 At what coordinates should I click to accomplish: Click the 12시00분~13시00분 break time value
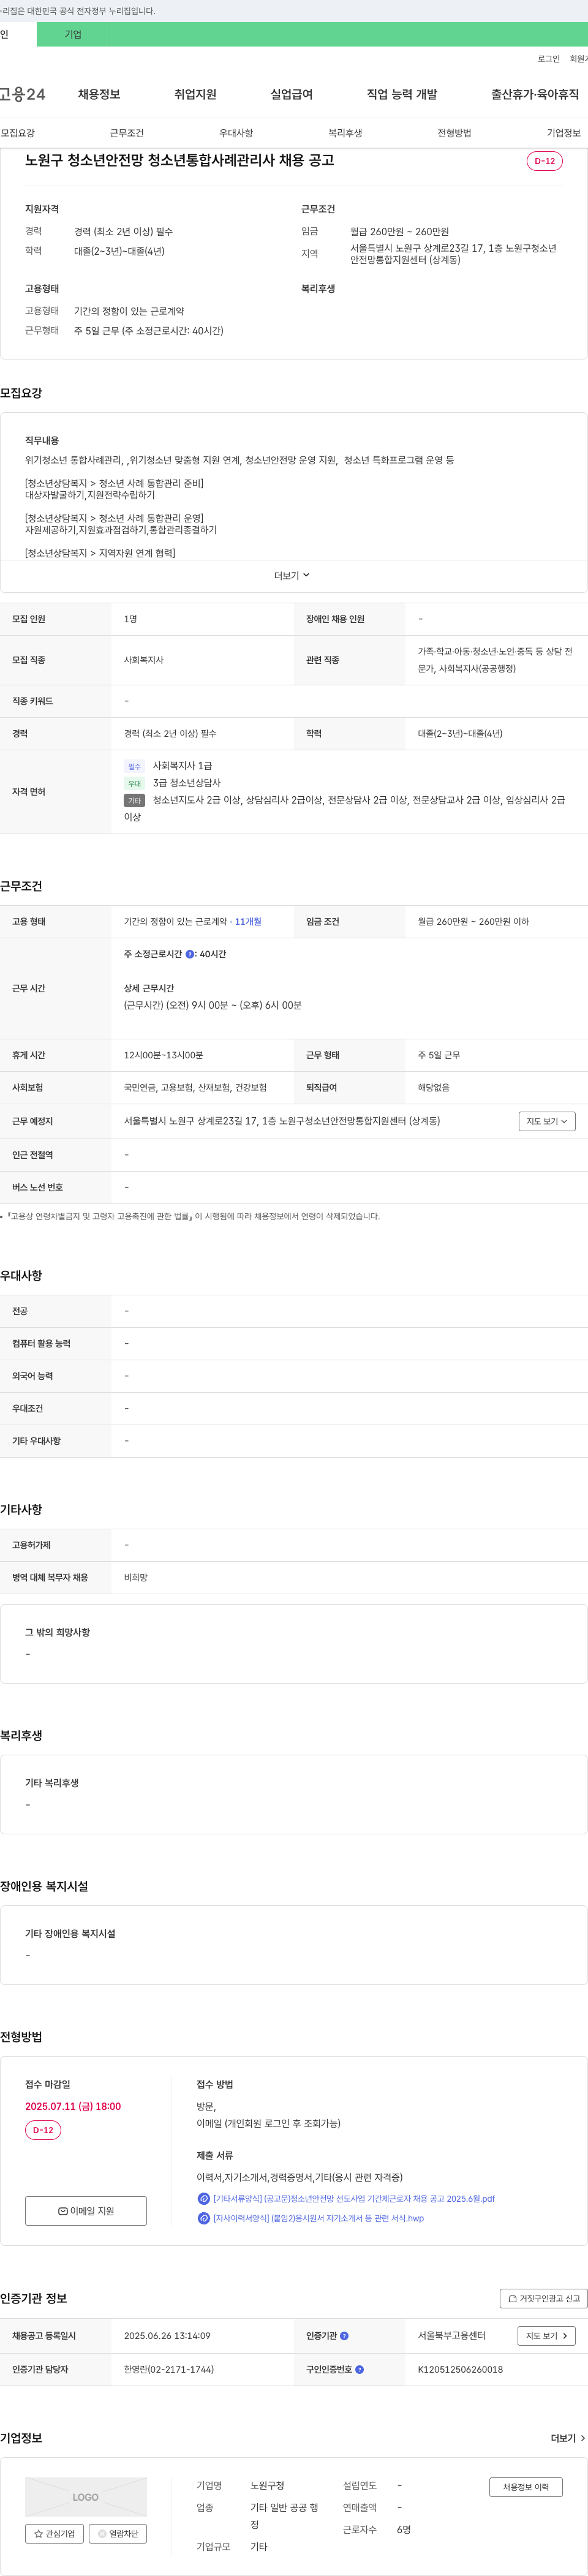164,1055
